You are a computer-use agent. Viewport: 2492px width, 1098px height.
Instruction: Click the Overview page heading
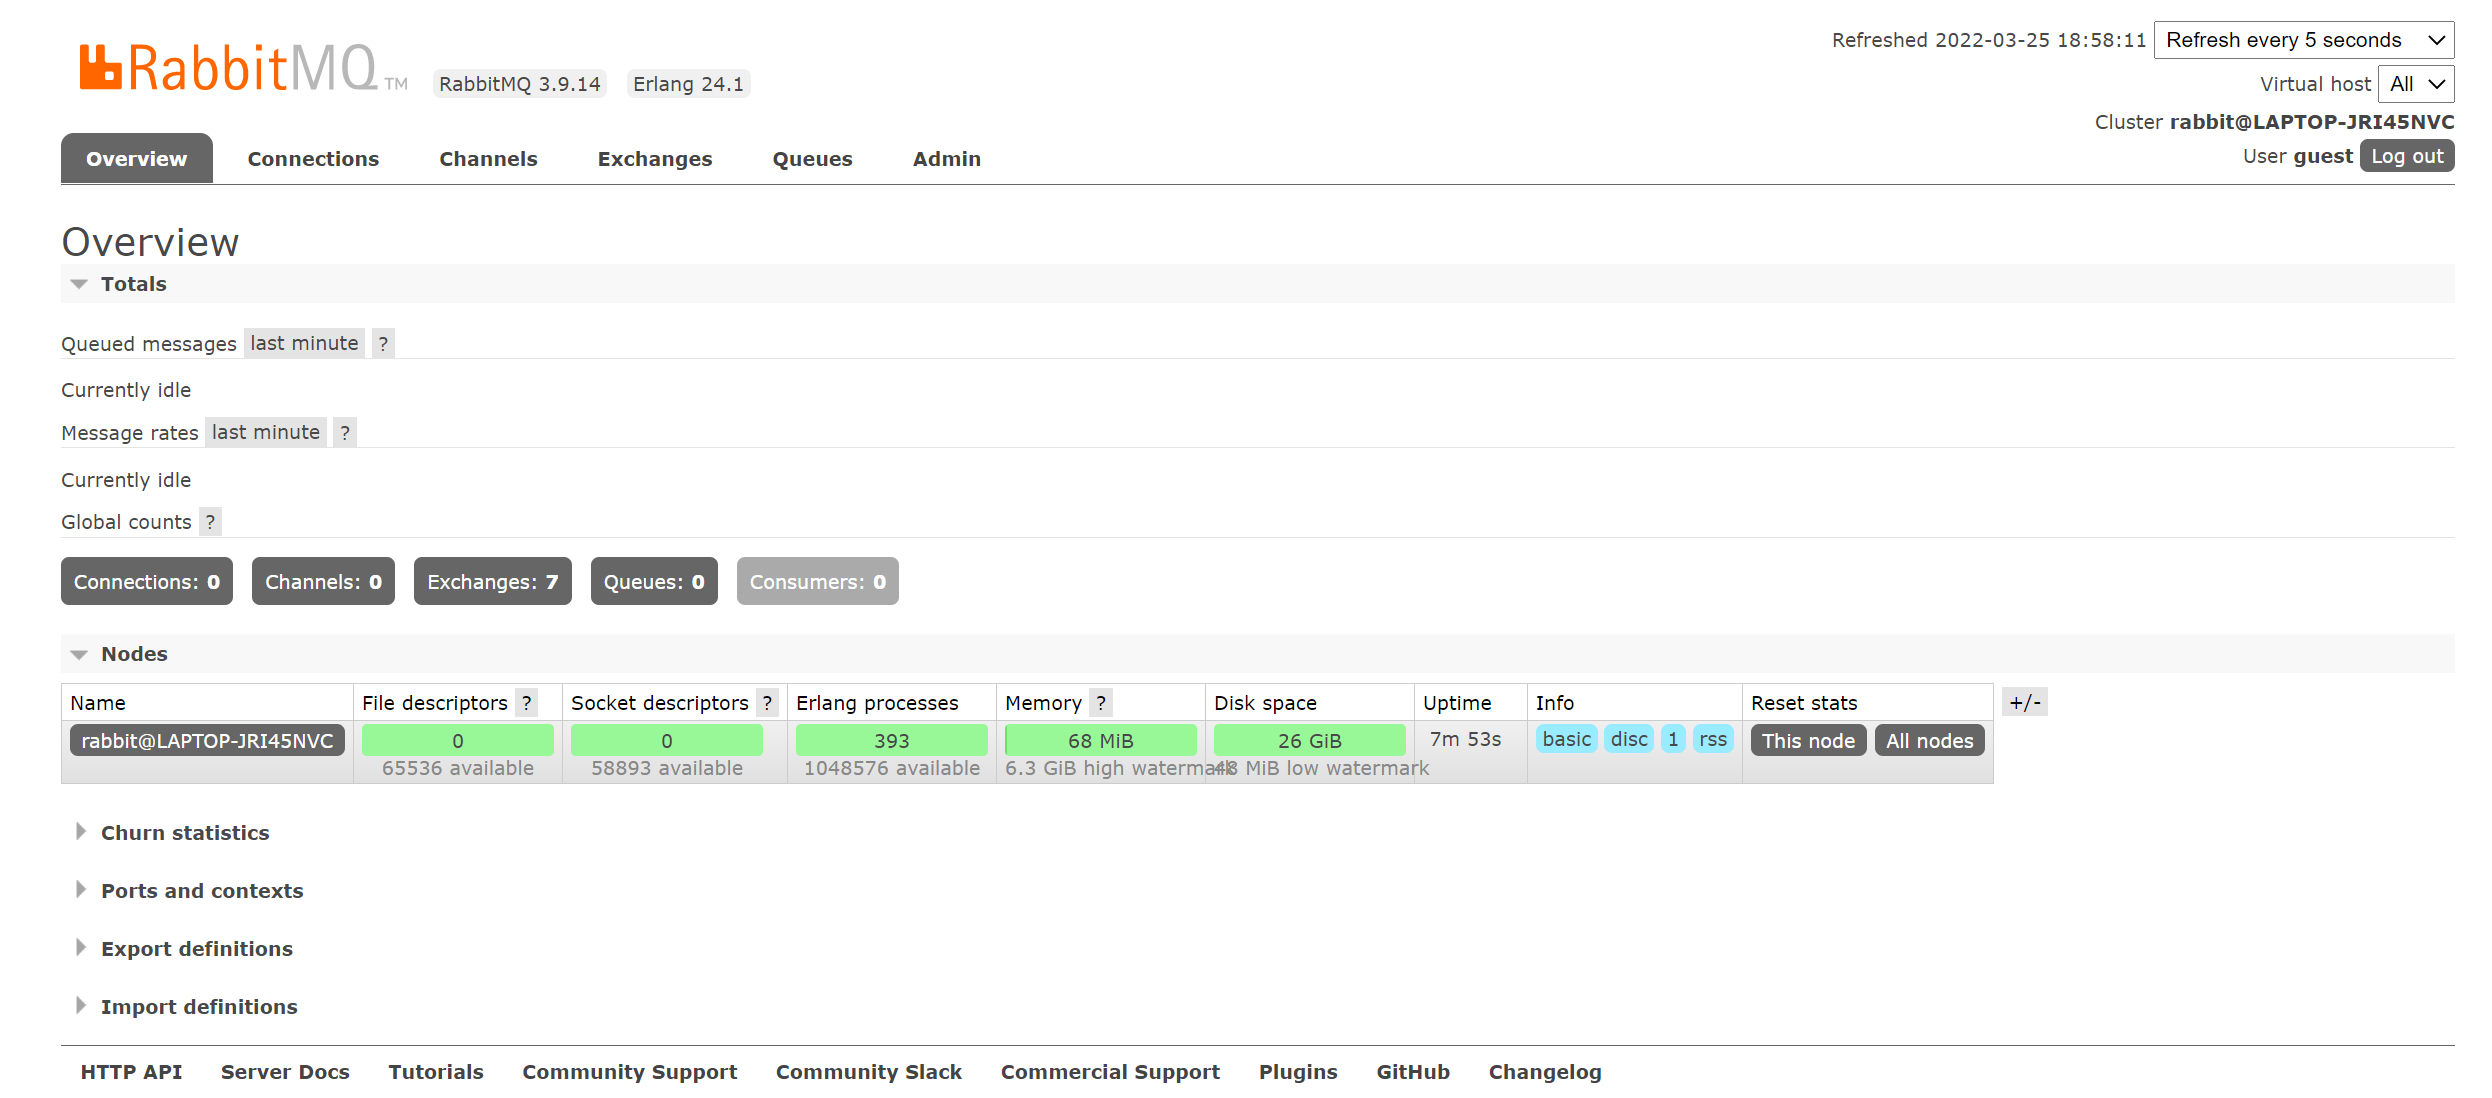[150, 242]
